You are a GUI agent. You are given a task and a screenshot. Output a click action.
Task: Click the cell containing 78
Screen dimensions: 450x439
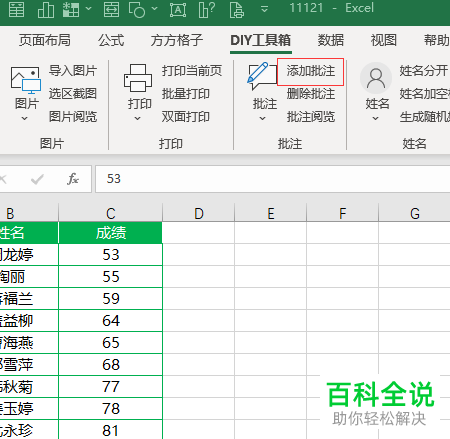pyautogui.click(x=110, y=409)
